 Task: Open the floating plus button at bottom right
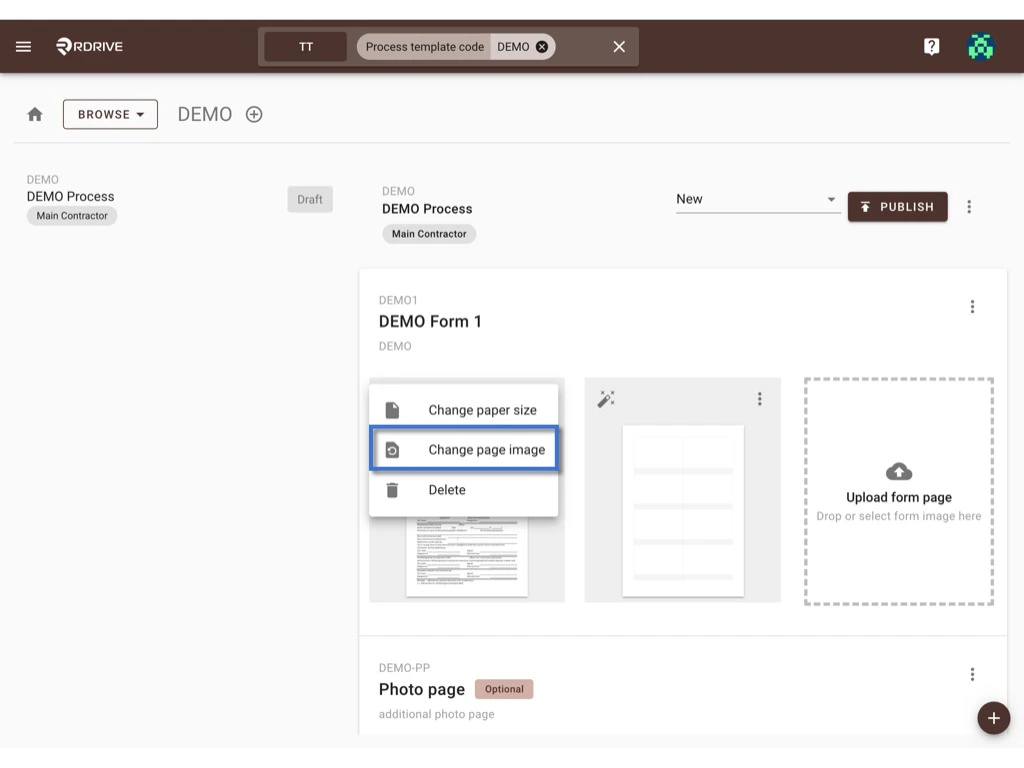point(993,718)
